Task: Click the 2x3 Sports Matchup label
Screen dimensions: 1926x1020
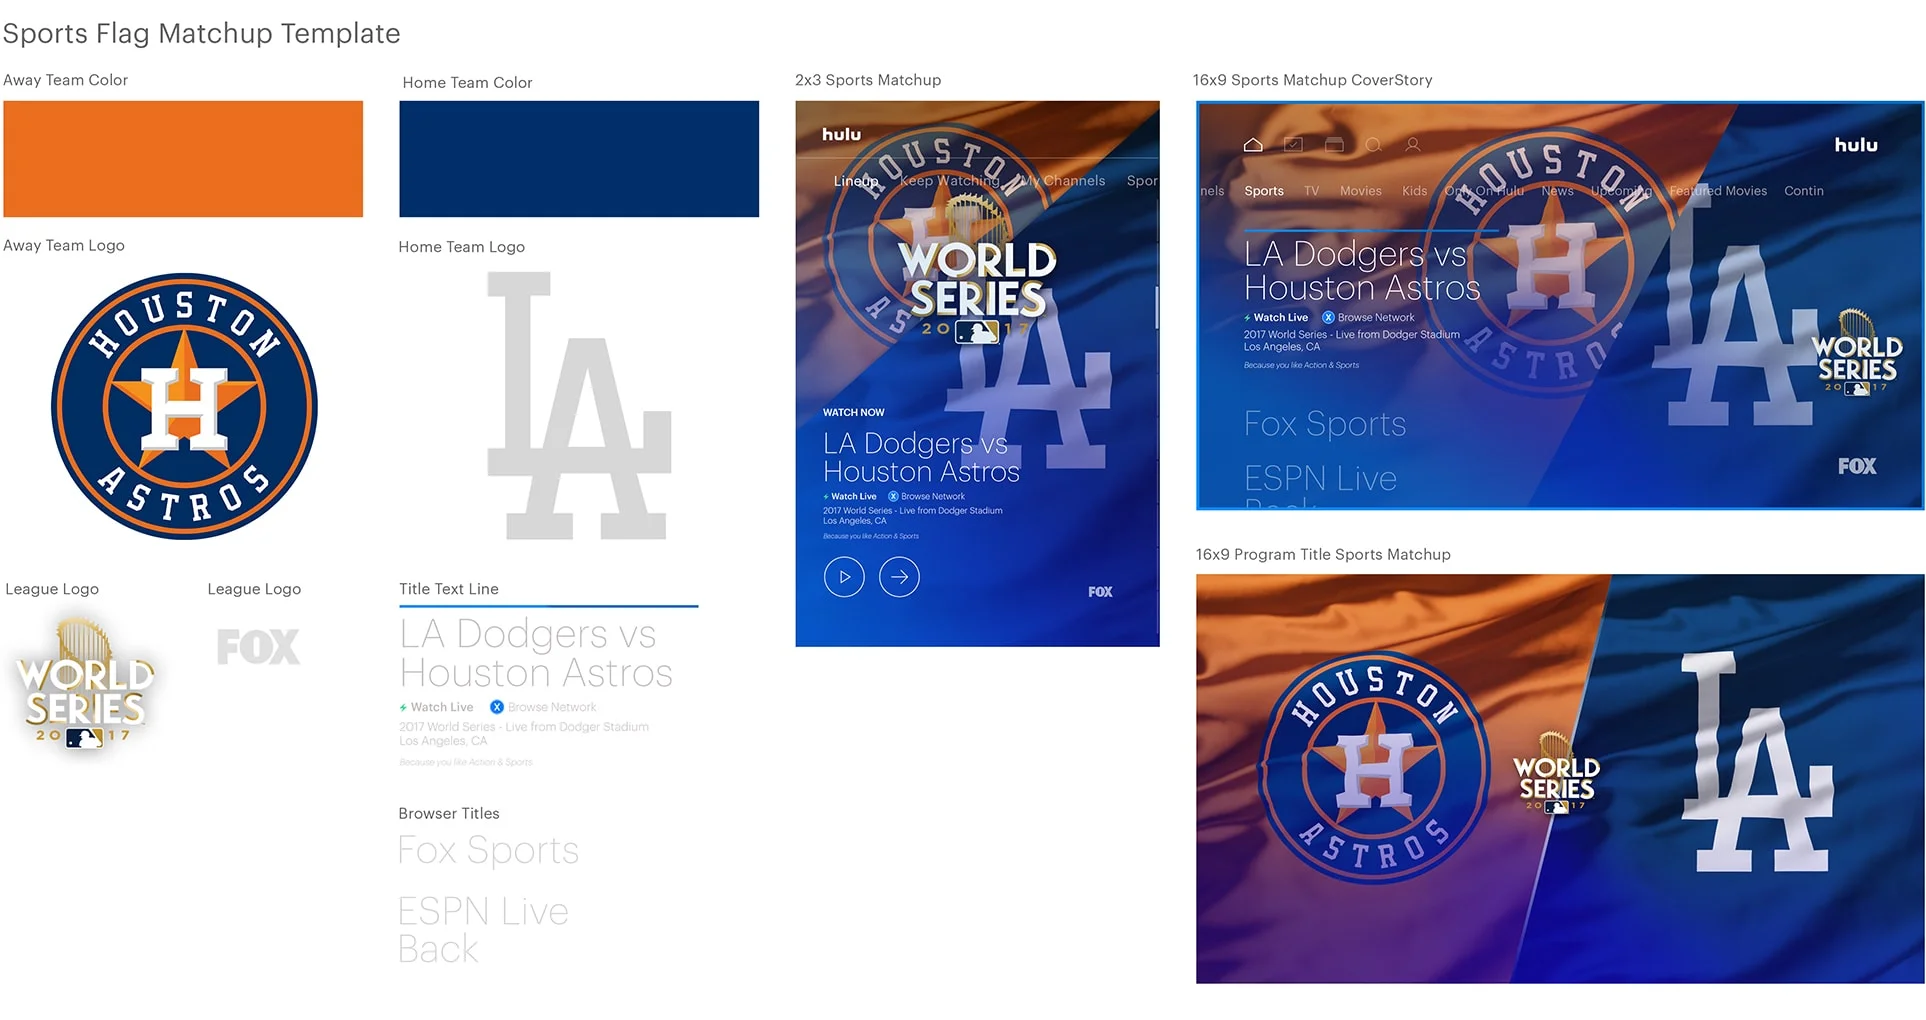Action: [868, 80]
